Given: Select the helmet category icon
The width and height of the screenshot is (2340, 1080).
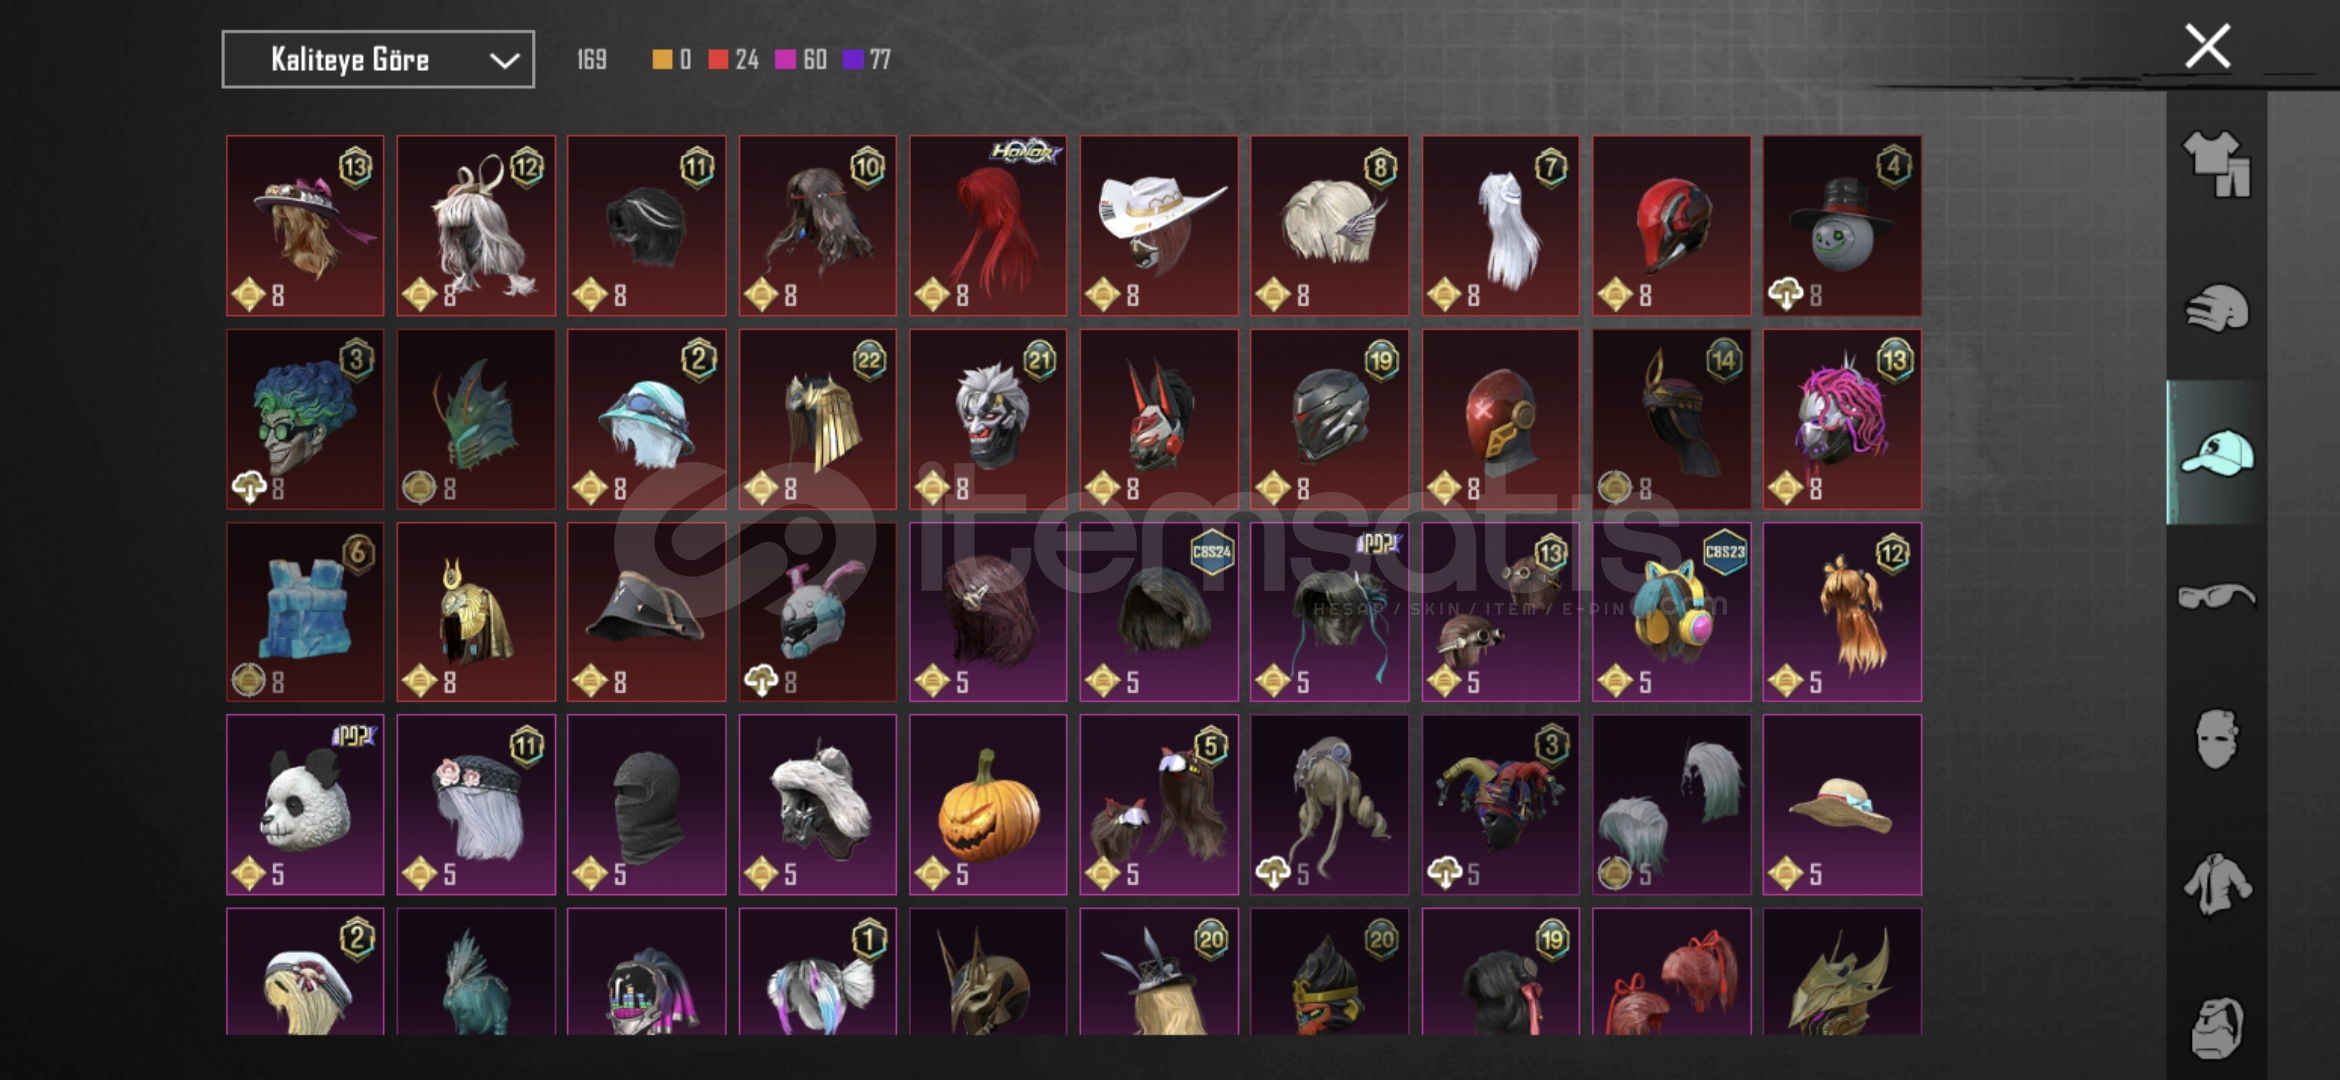Looking at the screenshot, I should click(x=2216, y=309).
